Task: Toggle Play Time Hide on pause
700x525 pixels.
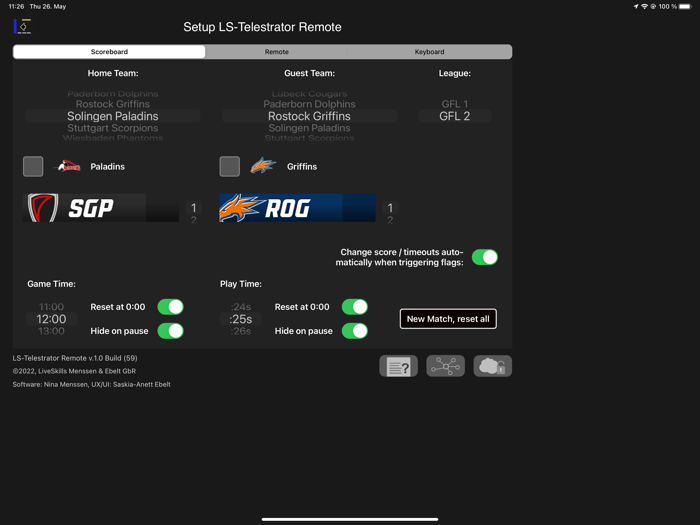Action: click(x=355, y=331)
